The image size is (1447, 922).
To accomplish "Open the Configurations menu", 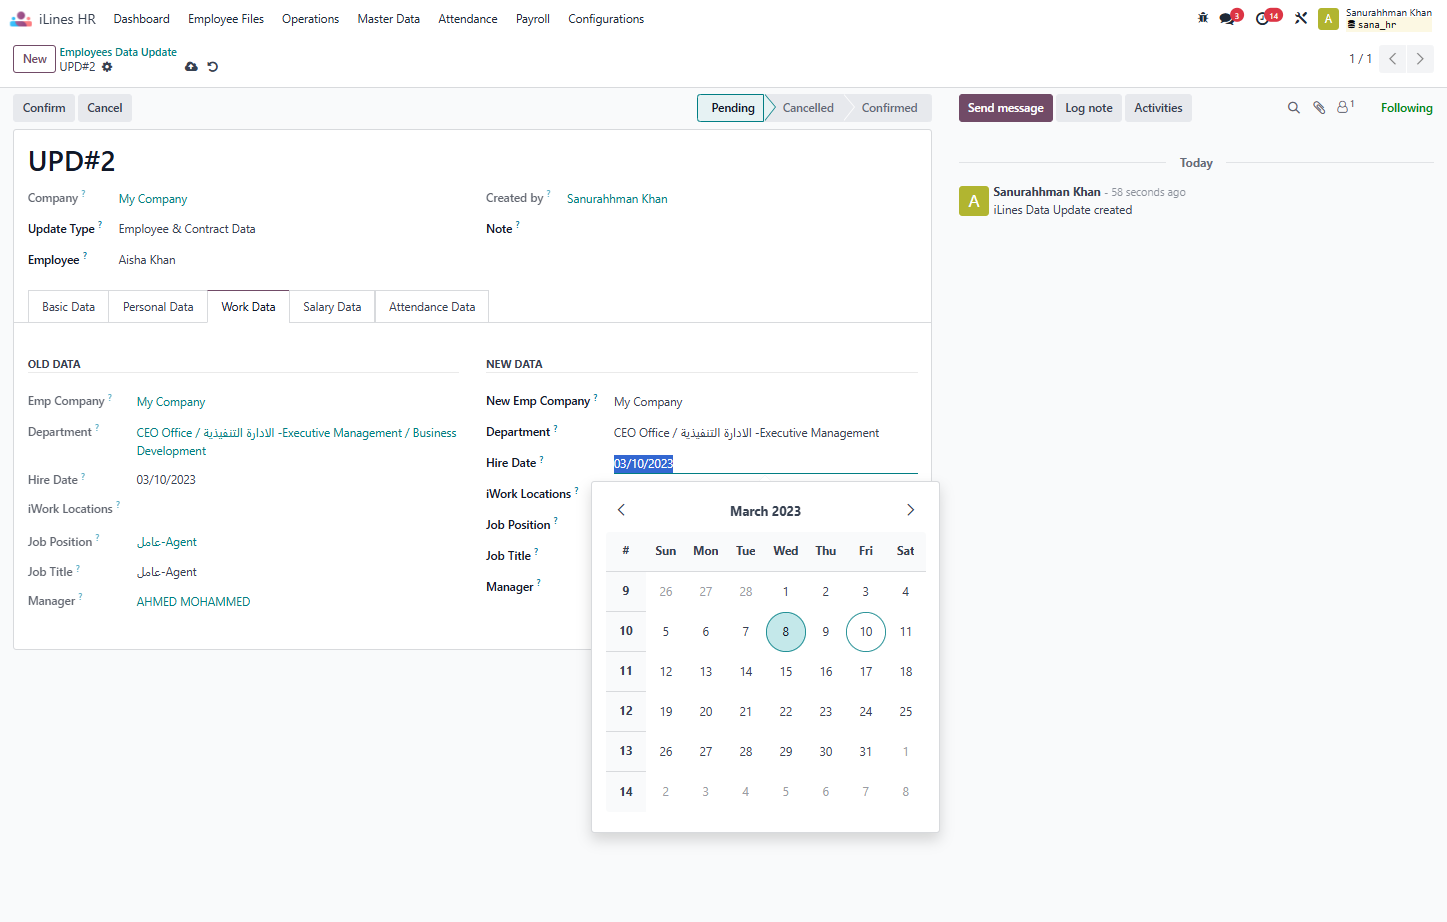I will [606, 19].
